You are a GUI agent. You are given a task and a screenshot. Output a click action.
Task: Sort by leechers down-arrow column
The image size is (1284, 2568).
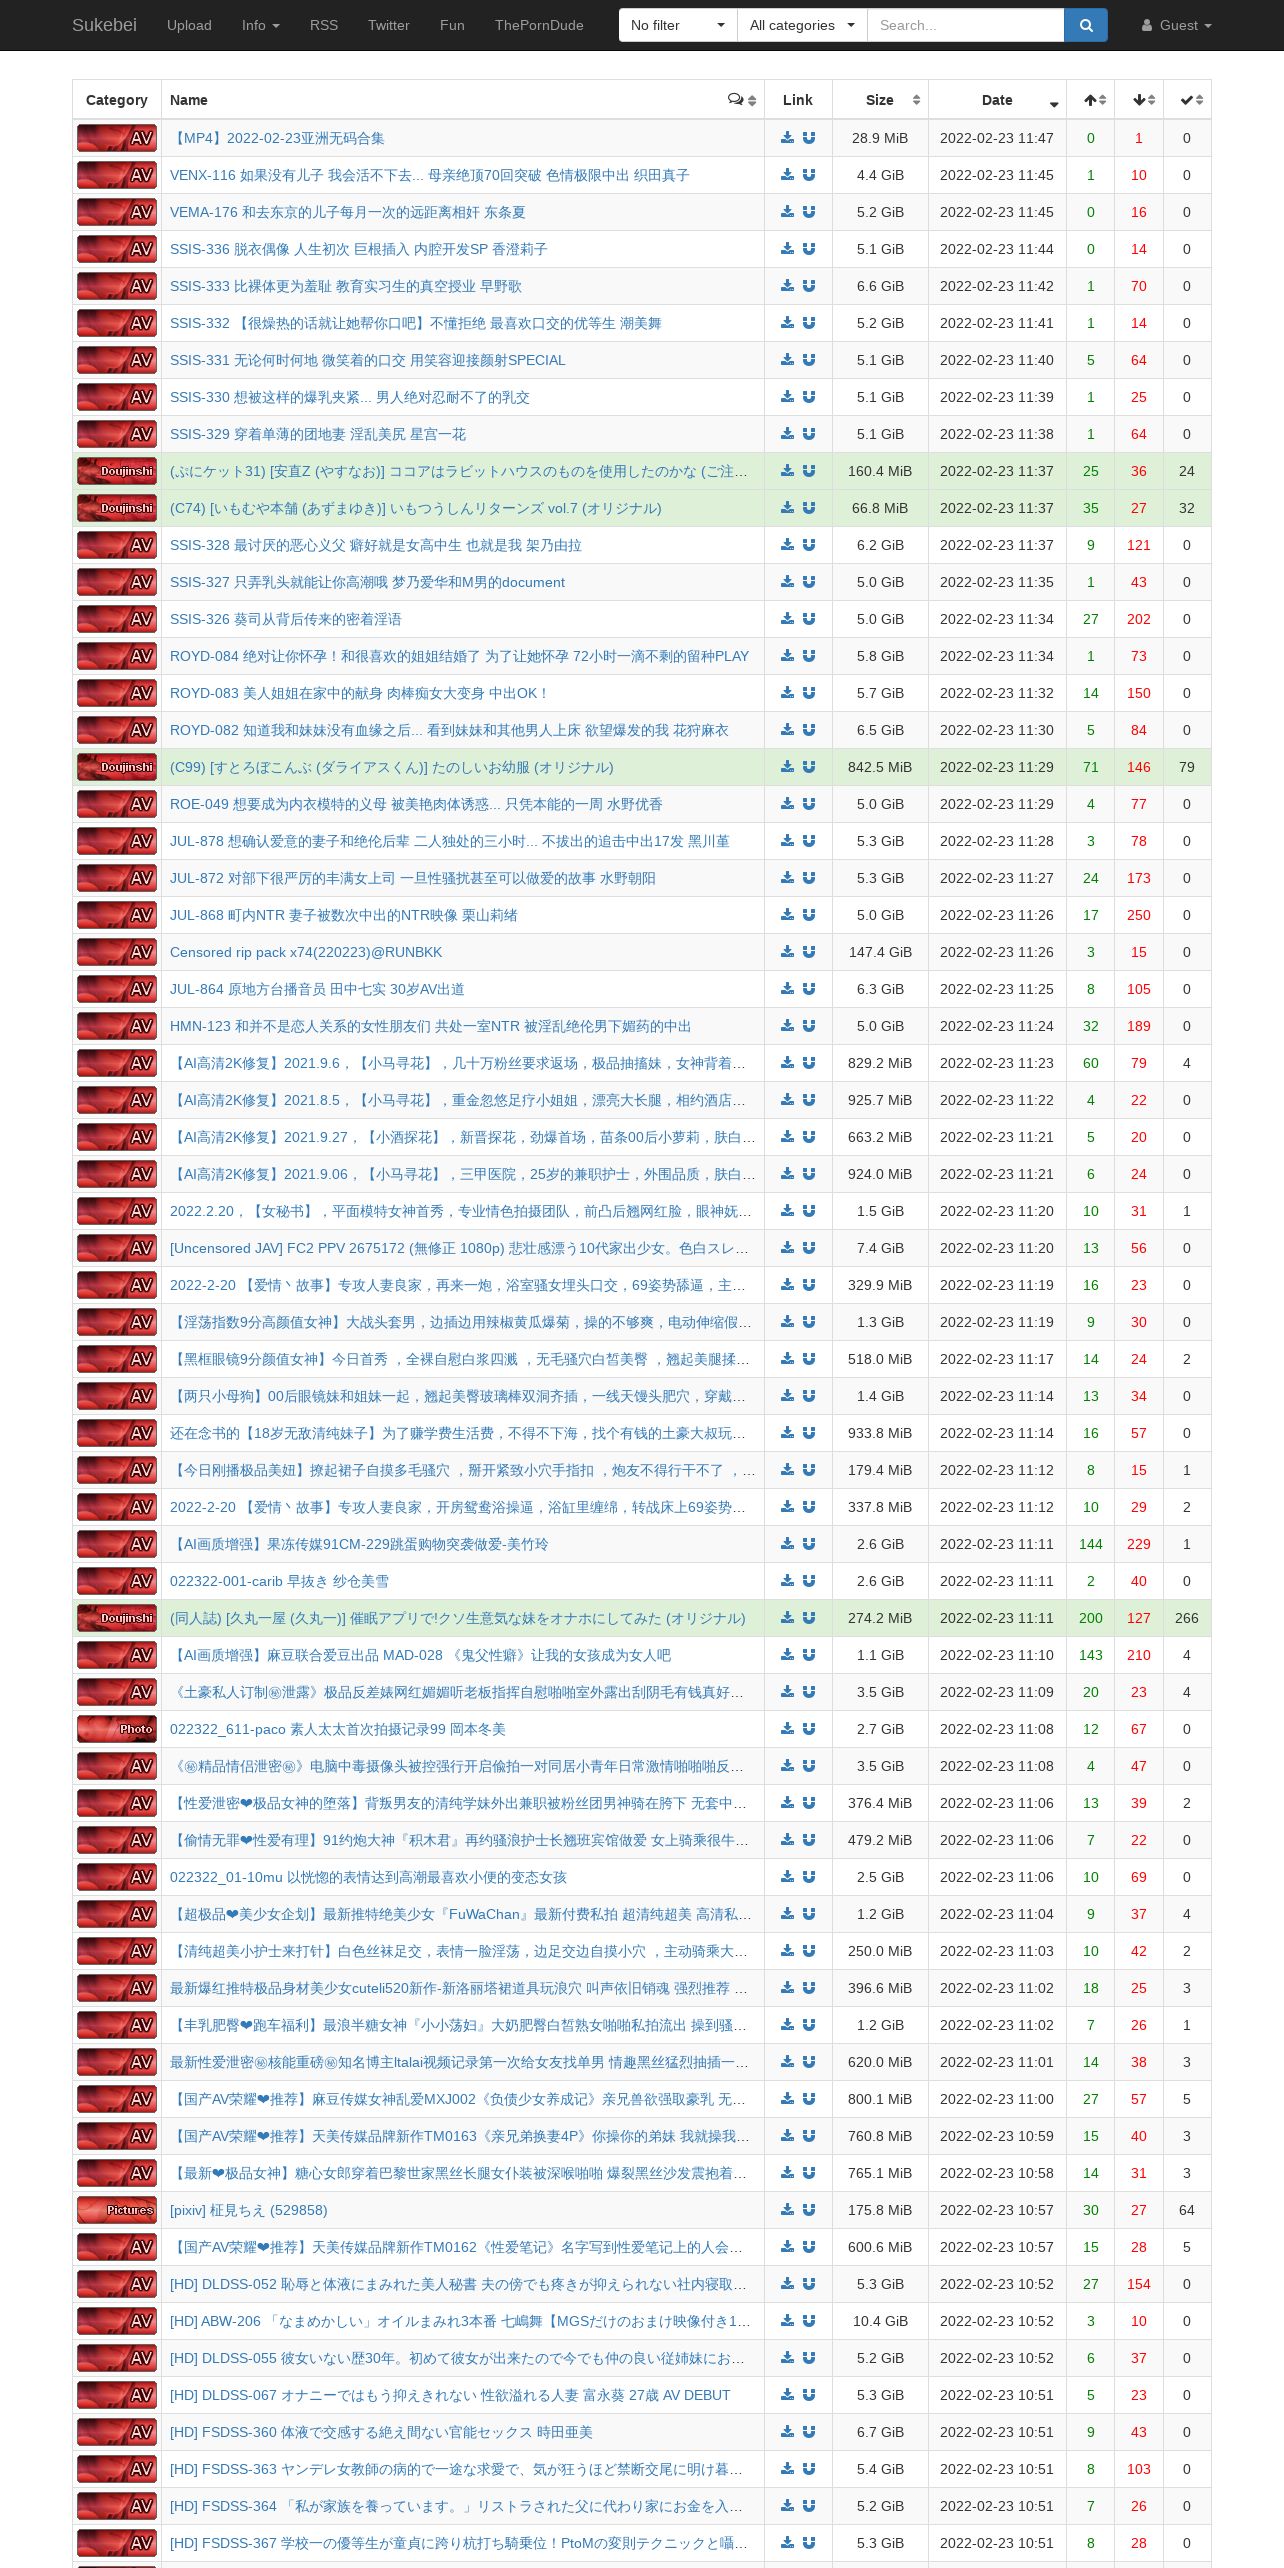pyautogui.click(x=1139, y=100)
